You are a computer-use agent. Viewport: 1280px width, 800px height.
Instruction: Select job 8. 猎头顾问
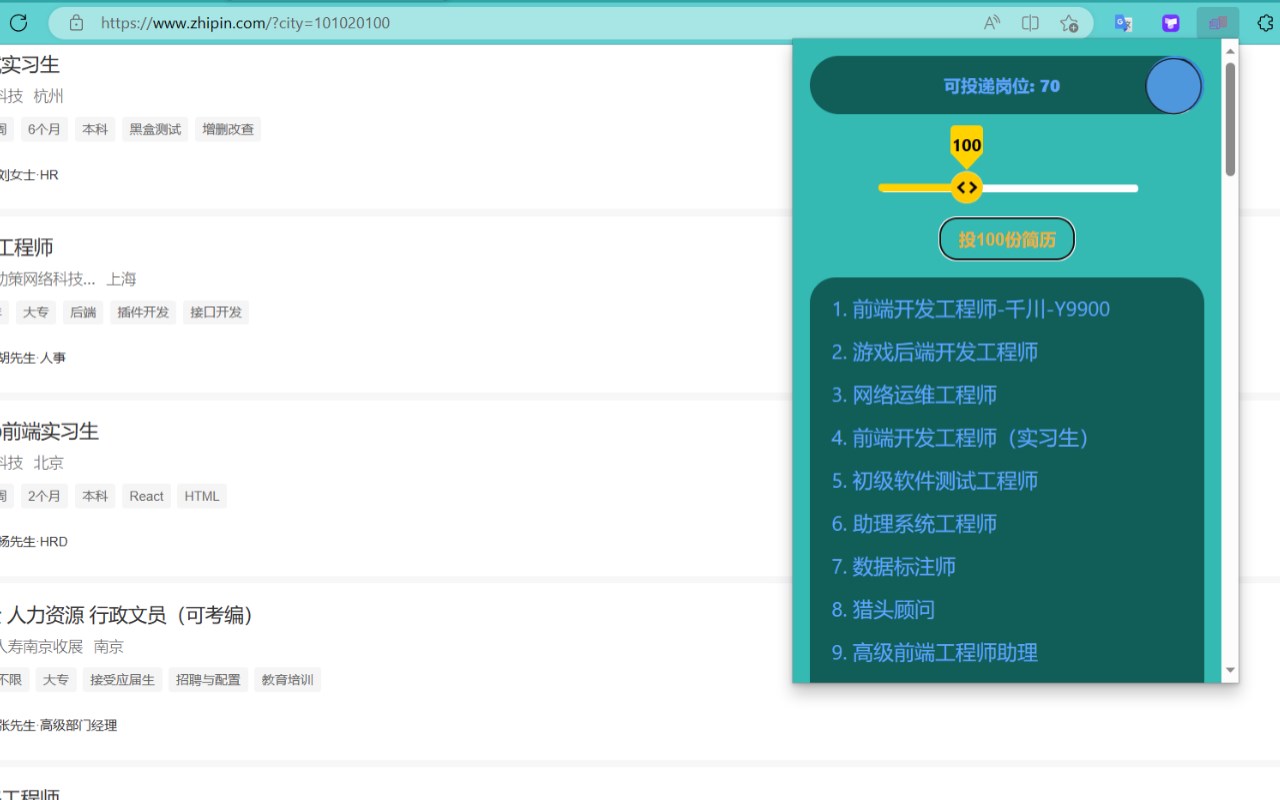(x=883, y=610)
